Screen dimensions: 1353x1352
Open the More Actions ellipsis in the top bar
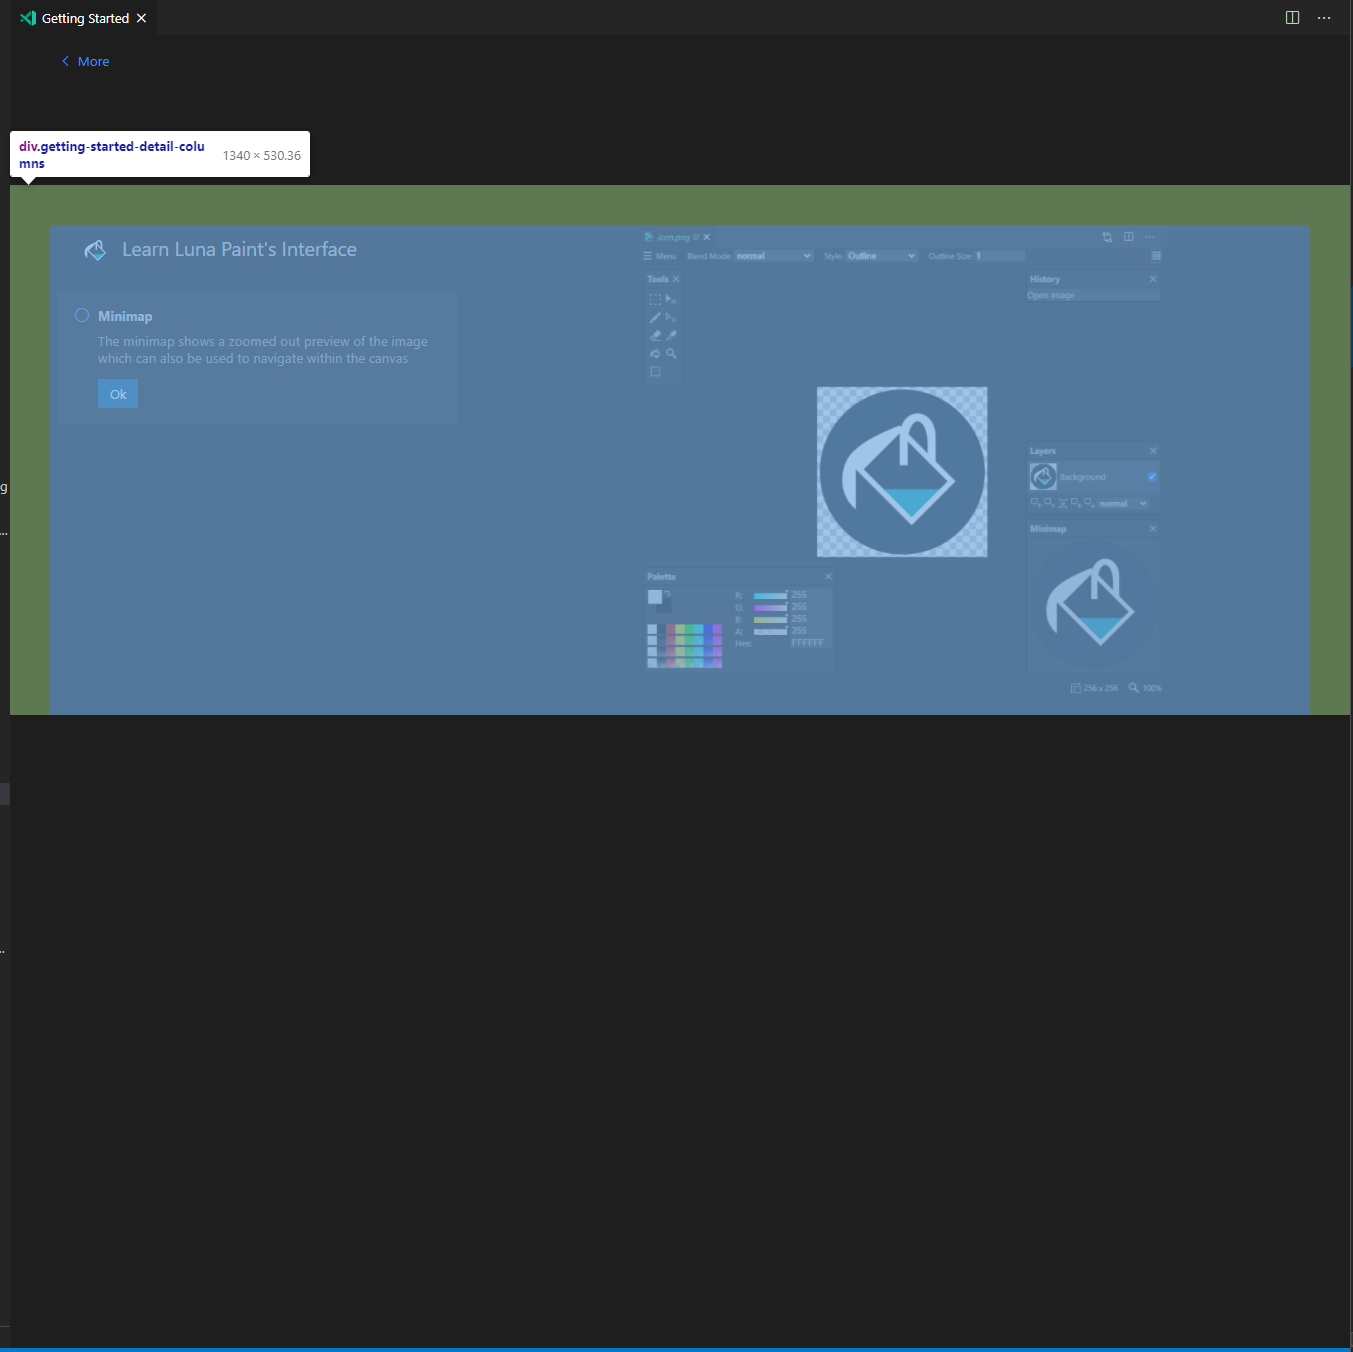pos(1324,18)
